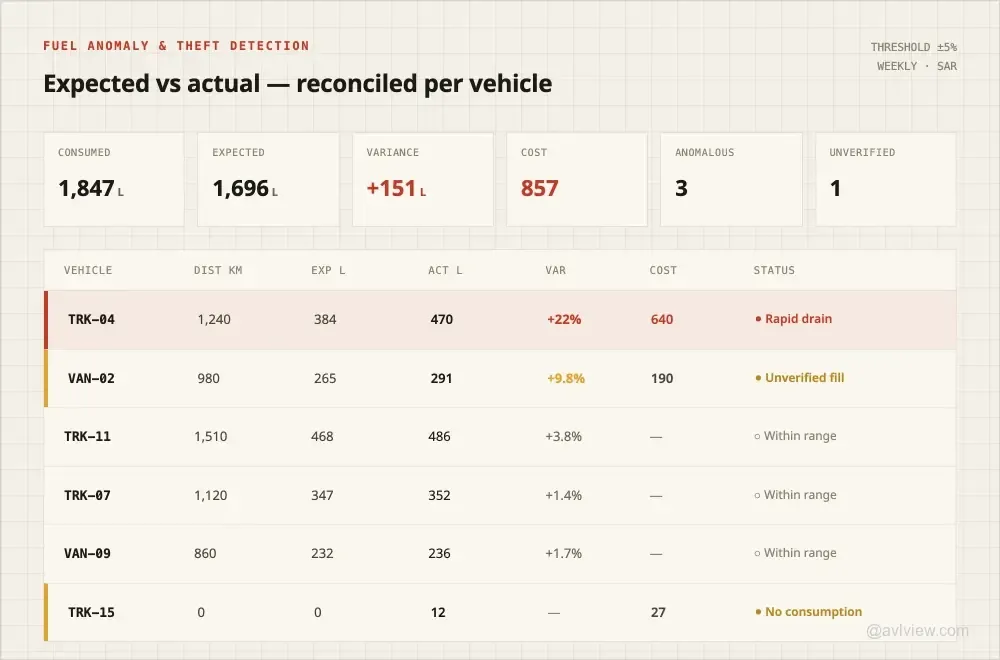Sort by the VAR column header
The width and height of the screenshot is (1000, 660).
[x=555, y=270]
